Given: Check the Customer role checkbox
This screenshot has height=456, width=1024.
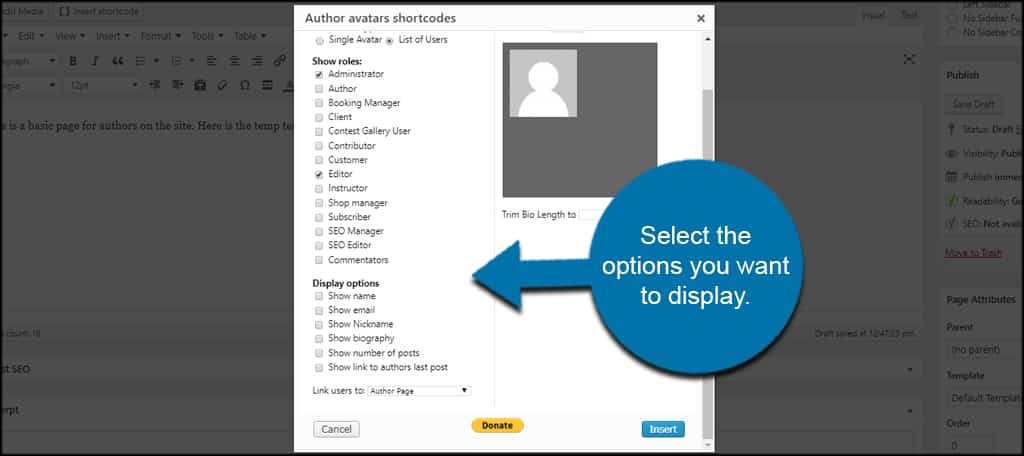Looking at the screenshot, I should [x=319, y=160].
